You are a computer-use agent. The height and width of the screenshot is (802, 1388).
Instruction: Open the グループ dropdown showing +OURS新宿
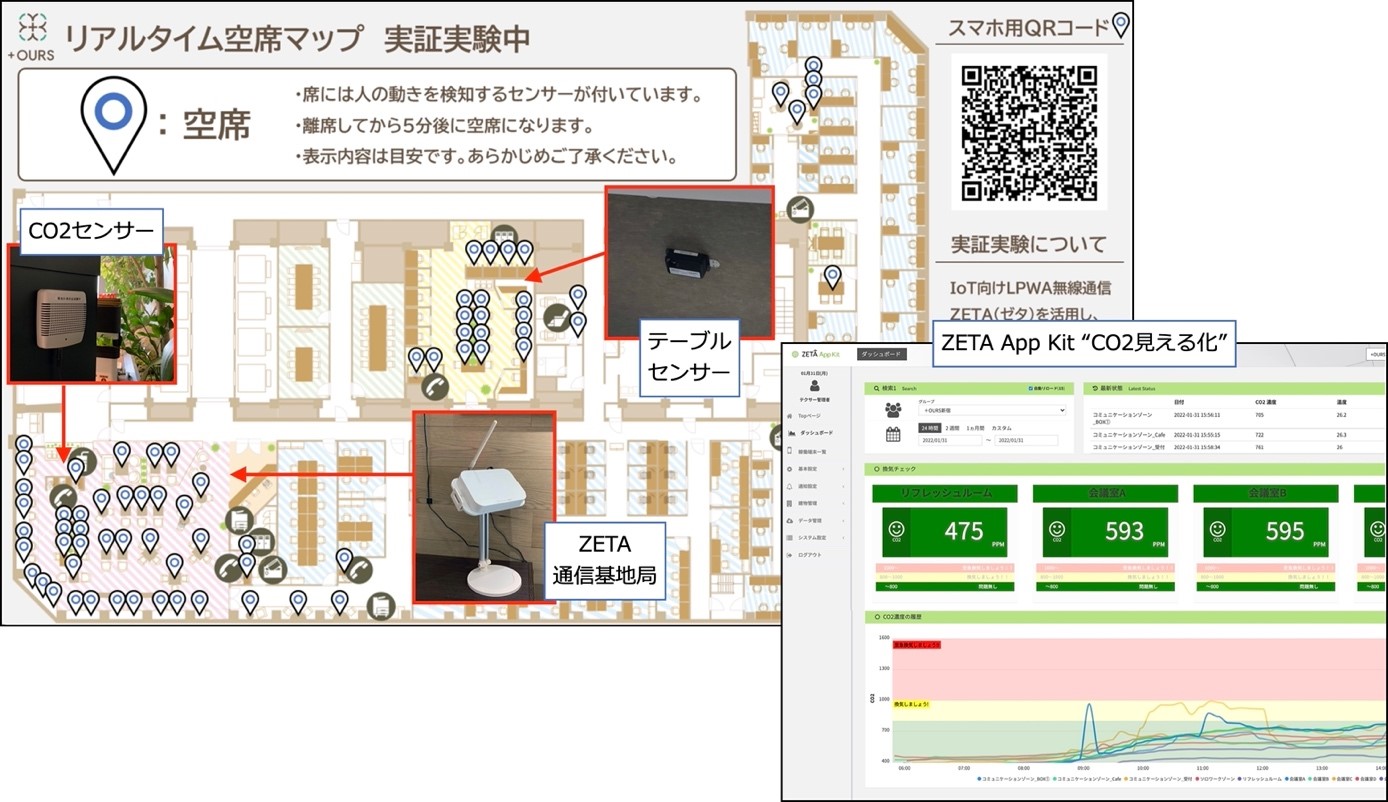pyautogui.click(x=992, y=410)
